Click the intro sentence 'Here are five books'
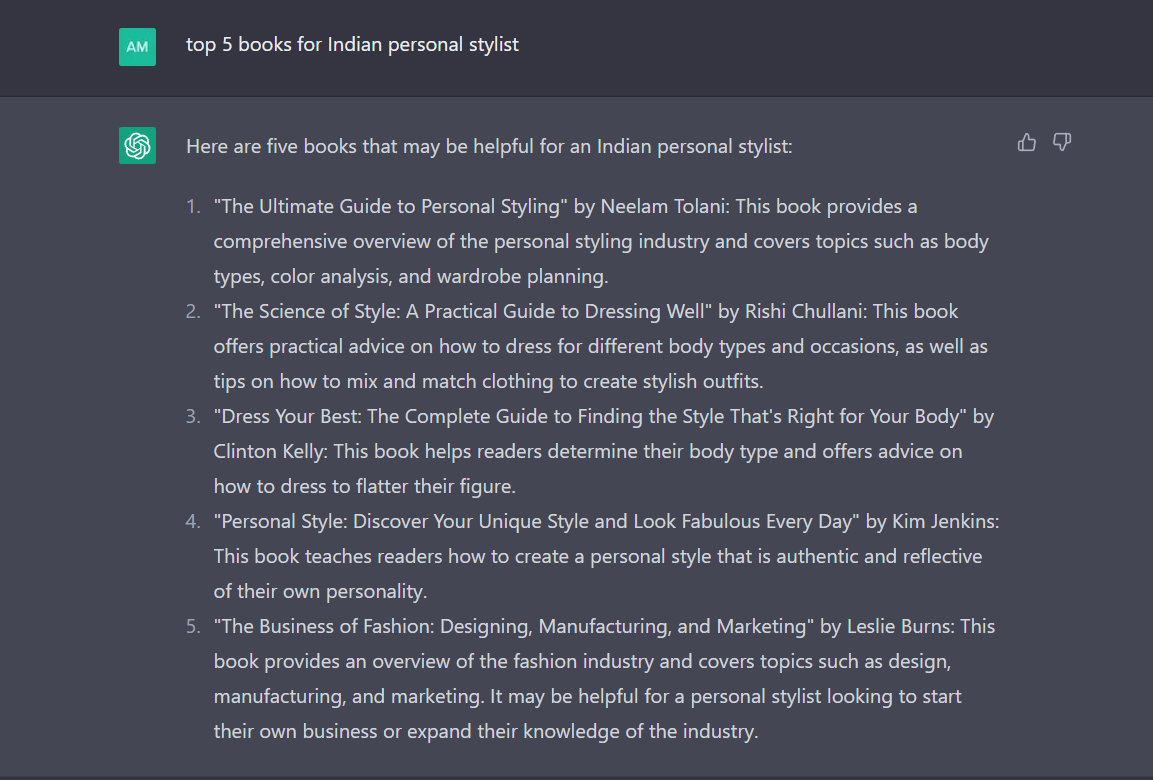 click(489, 146)
